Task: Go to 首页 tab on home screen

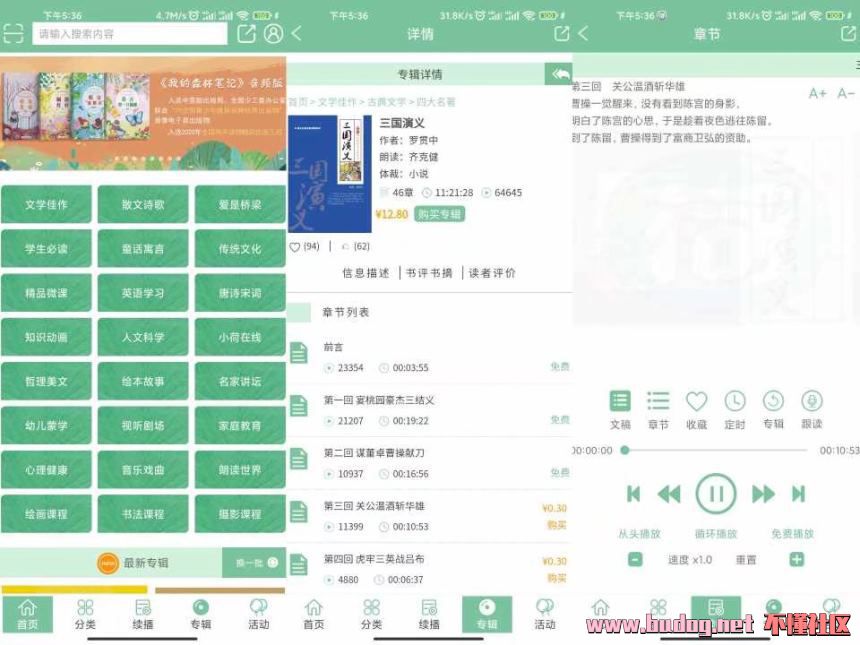Action: (x=27, y=614)
